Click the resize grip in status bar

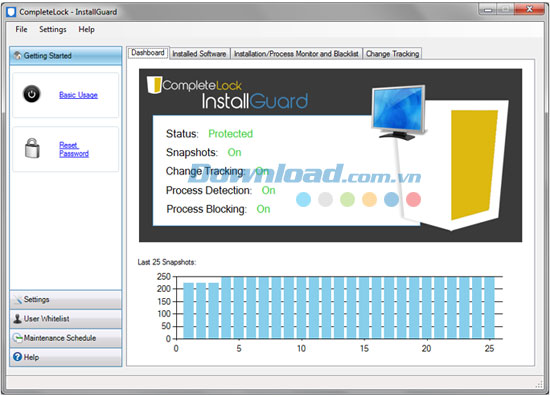539,385
